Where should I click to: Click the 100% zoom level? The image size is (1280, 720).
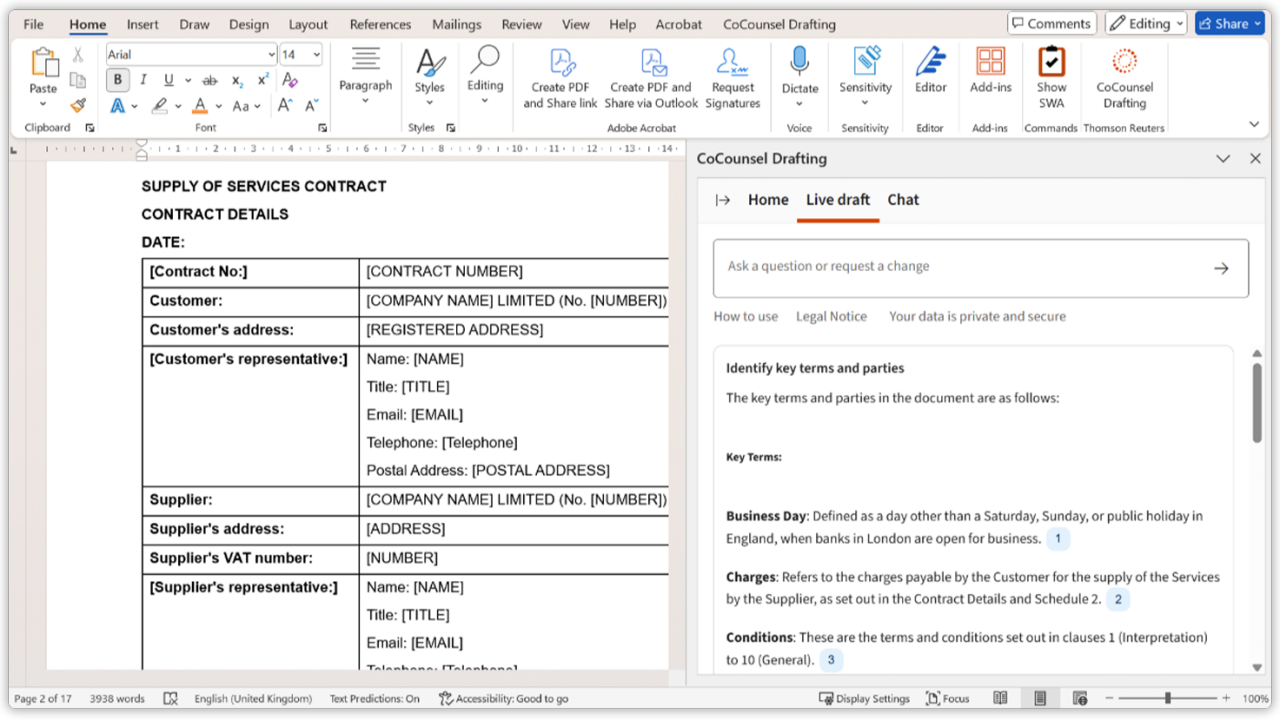[1255, 698]
